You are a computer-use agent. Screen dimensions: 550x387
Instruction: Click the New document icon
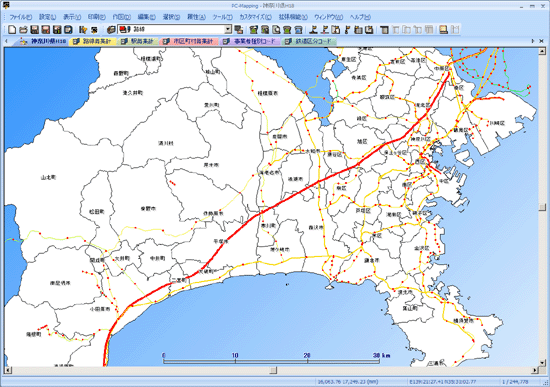pos(12,29)
